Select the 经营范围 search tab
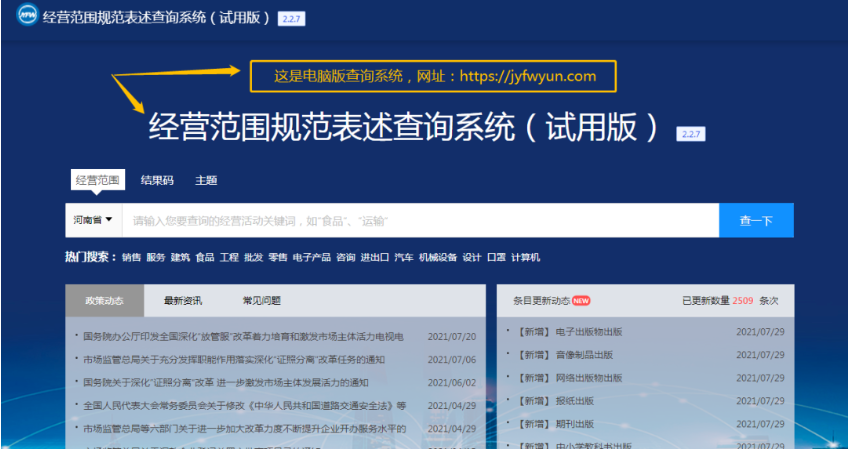 [x=97, y=181]
